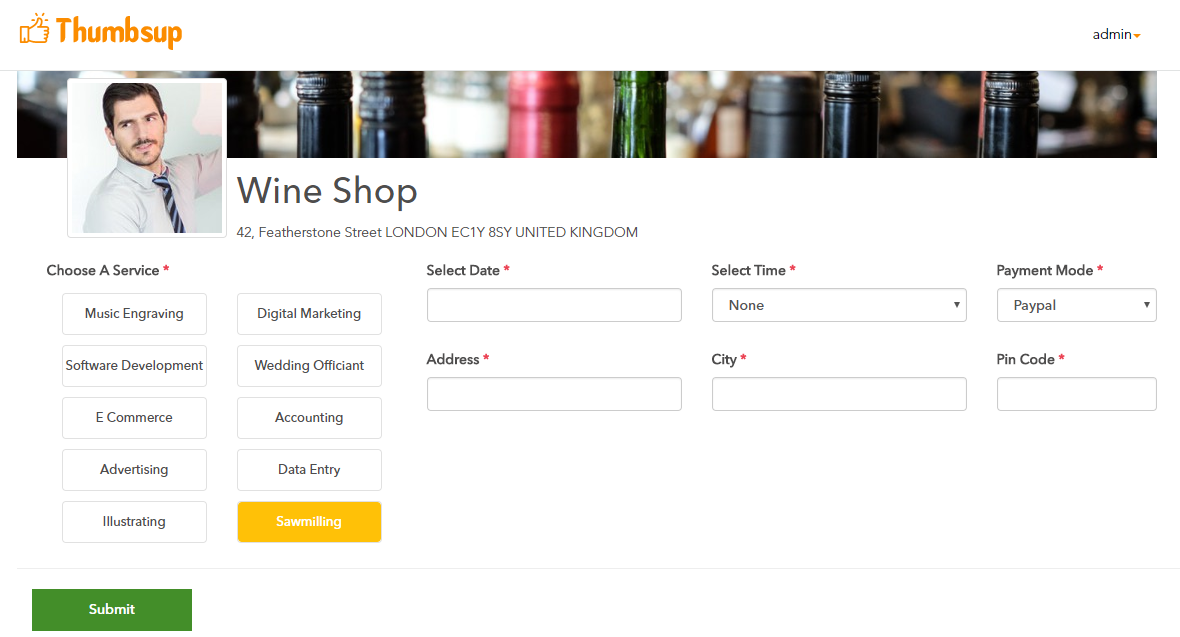Click into the Address field
Screen dimensions: 1180x637
pyautogui.click(x=554, y=394)
